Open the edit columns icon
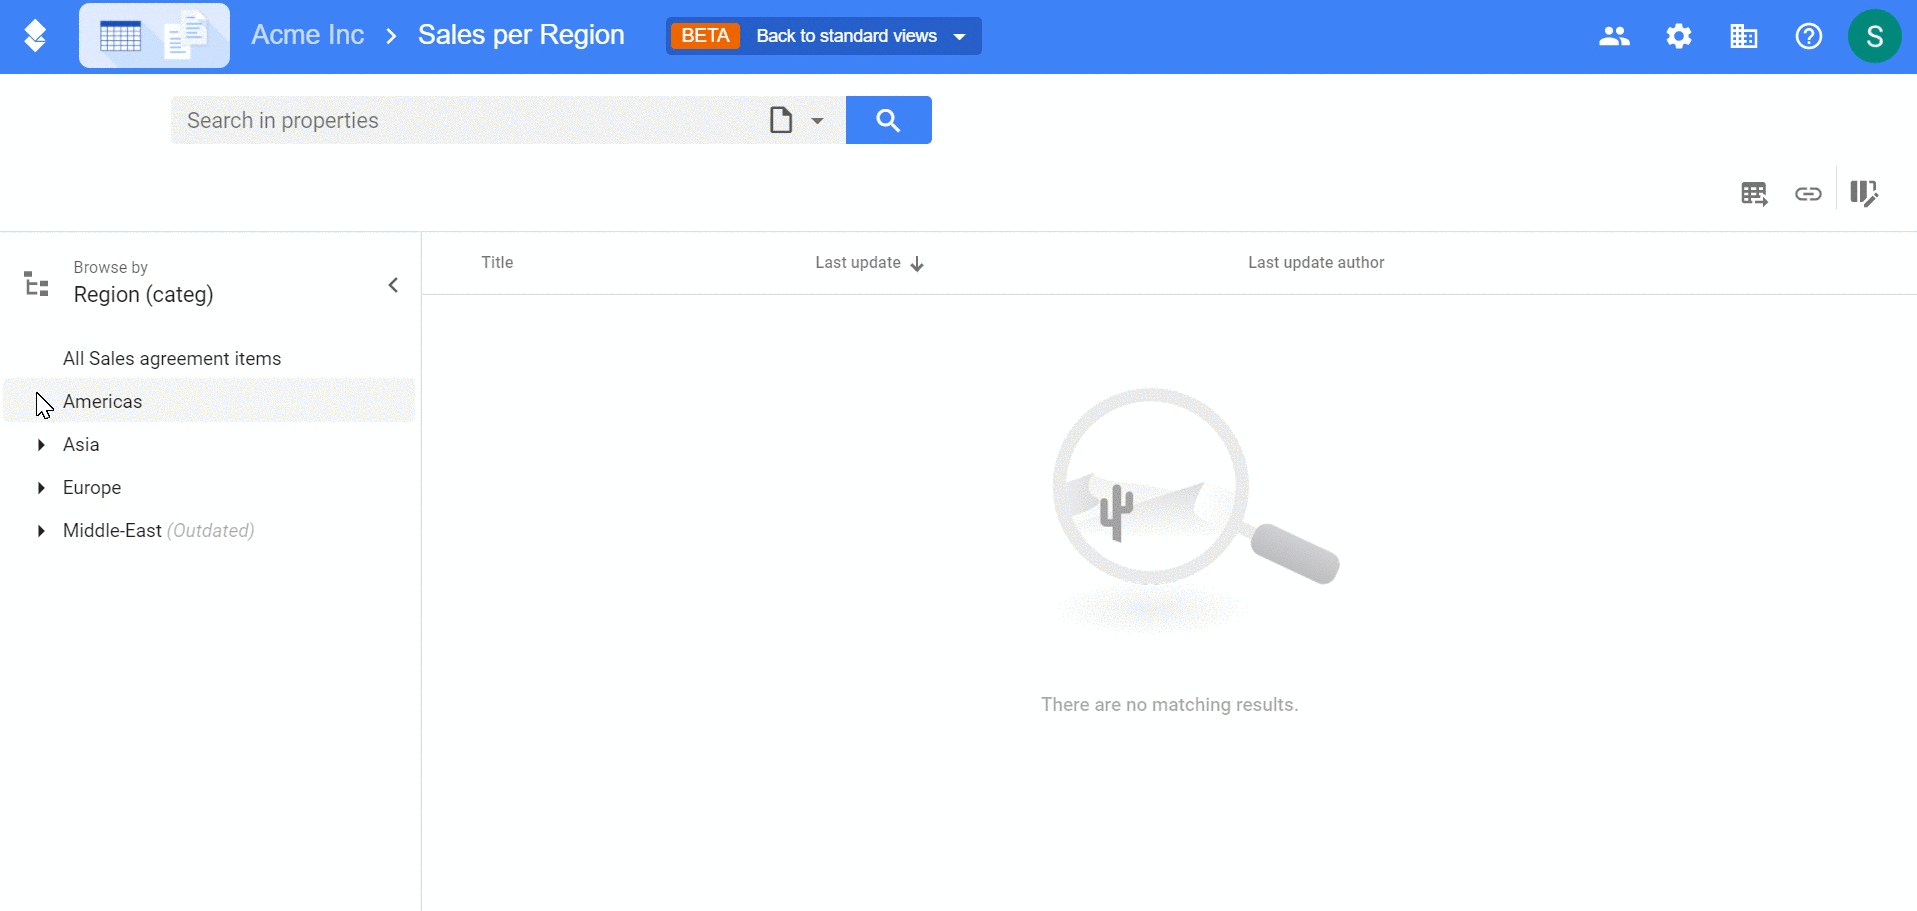Viewport: 1917px width, 911px height. [1864, 193]
